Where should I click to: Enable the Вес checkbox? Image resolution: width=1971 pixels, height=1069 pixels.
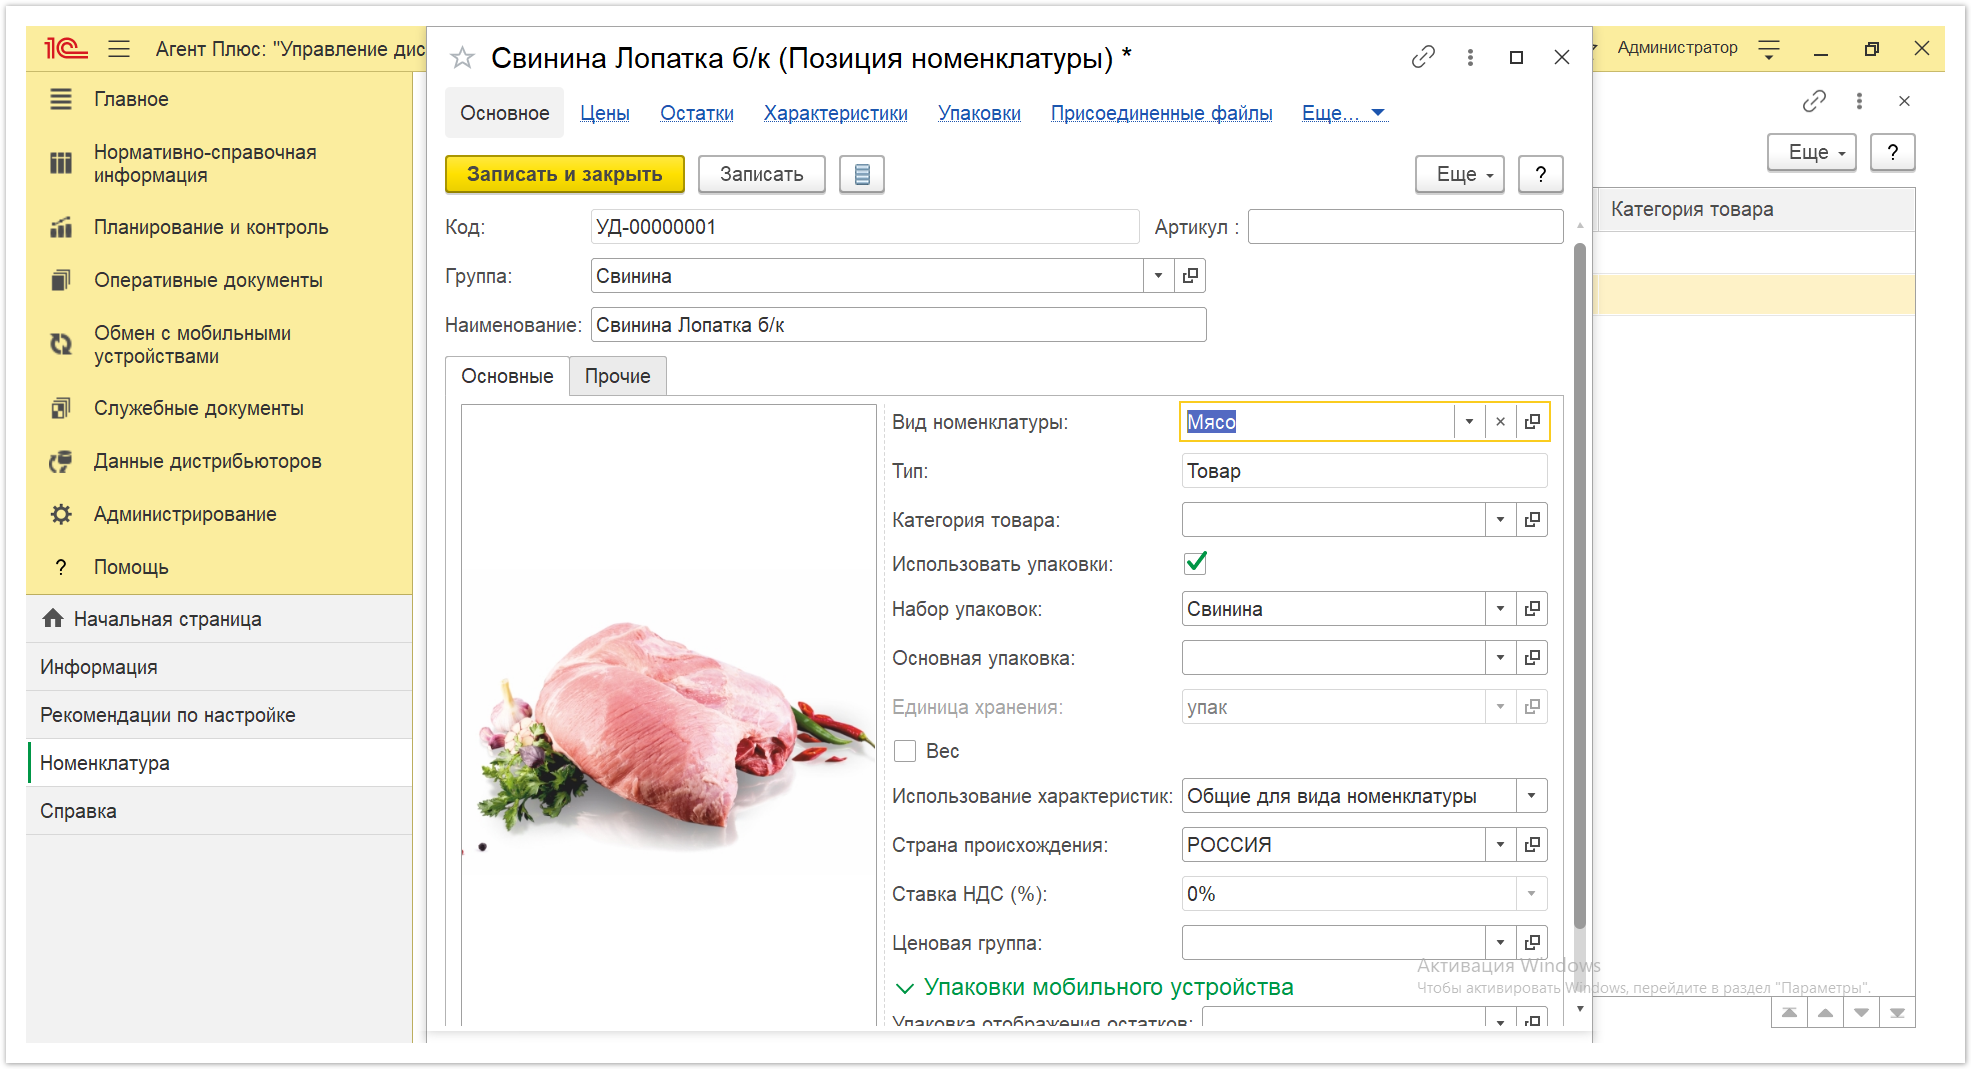click(x=905, y=751)
